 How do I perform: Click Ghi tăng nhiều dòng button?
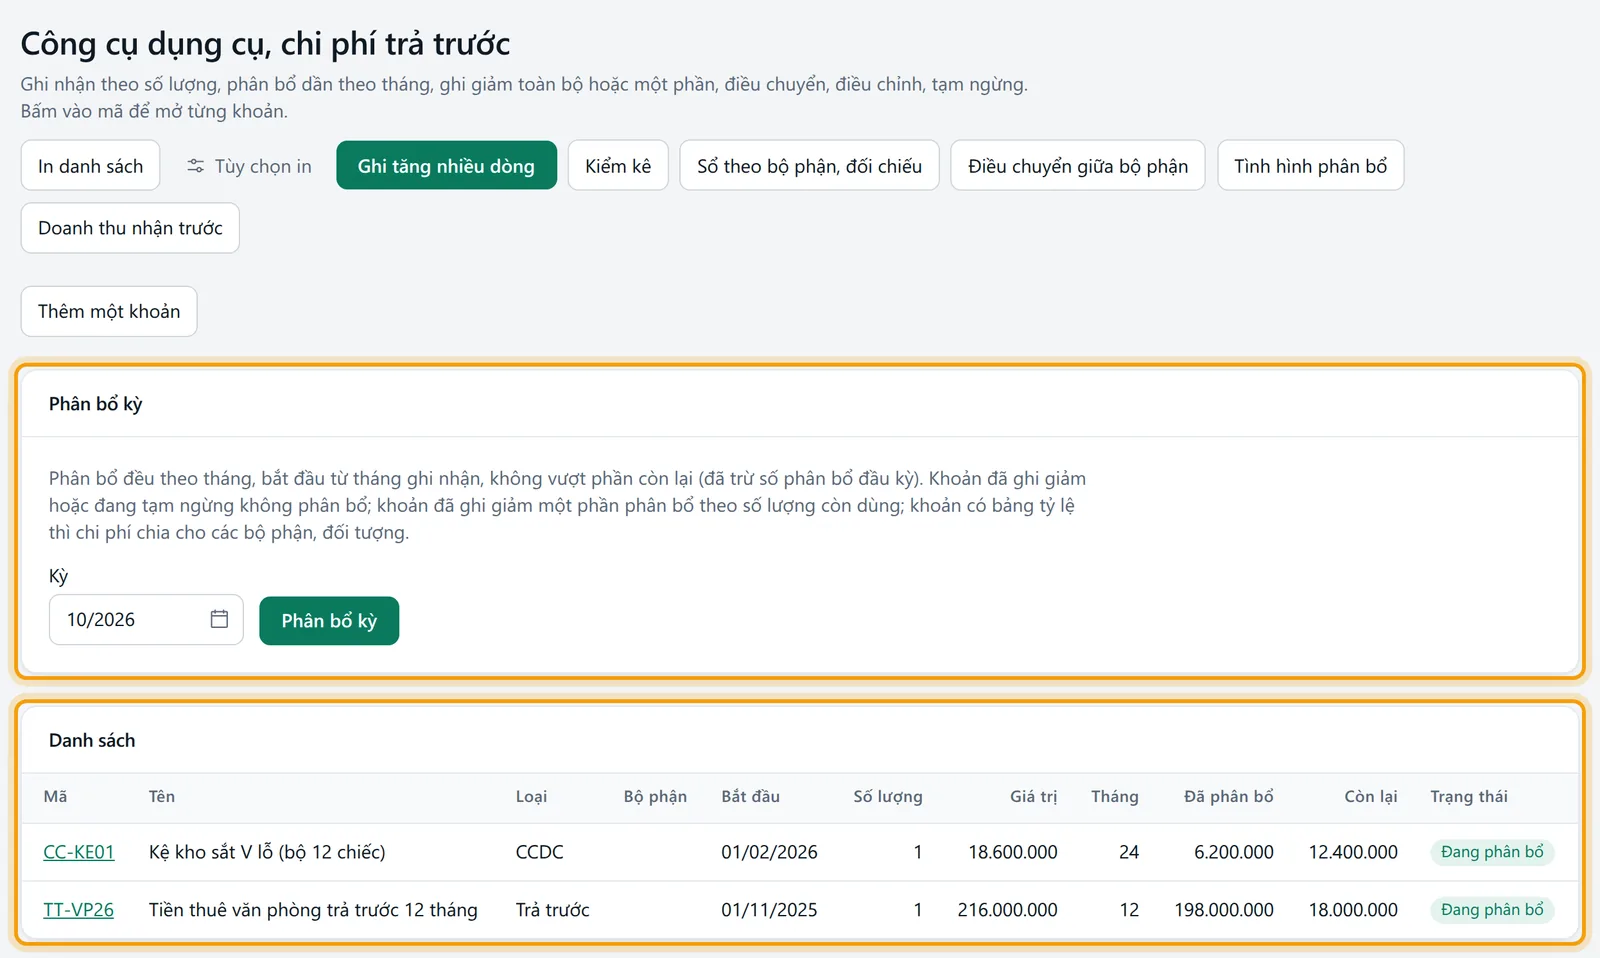pyautogui.click(x=446, y=165)
